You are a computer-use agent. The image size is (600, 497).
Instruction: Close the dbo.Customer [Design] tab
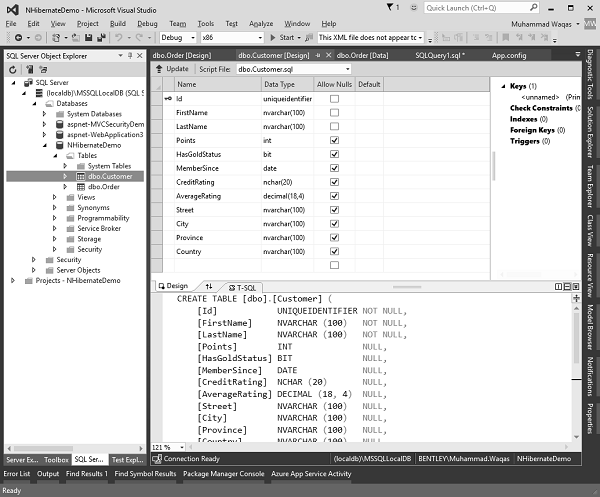tap(328, 55)
